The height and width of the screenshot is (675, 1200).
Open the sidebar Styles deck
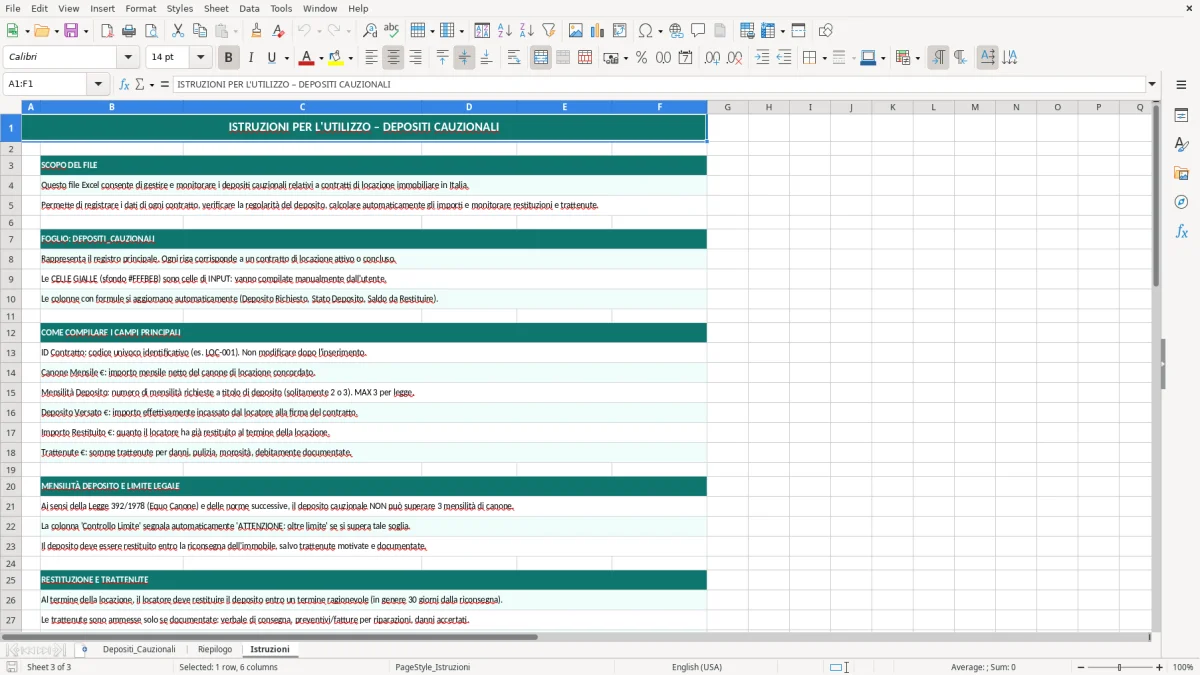click(1181, 144)
